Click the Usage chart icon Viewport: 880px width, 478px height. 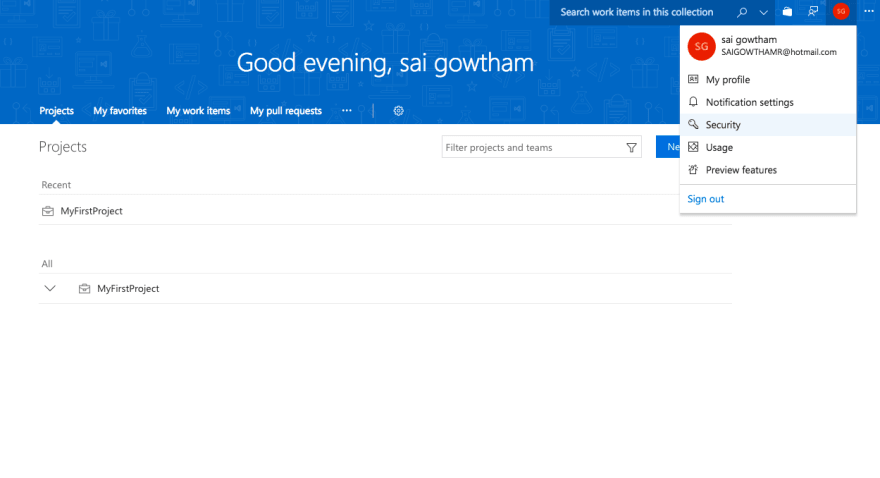click(694, 146)
